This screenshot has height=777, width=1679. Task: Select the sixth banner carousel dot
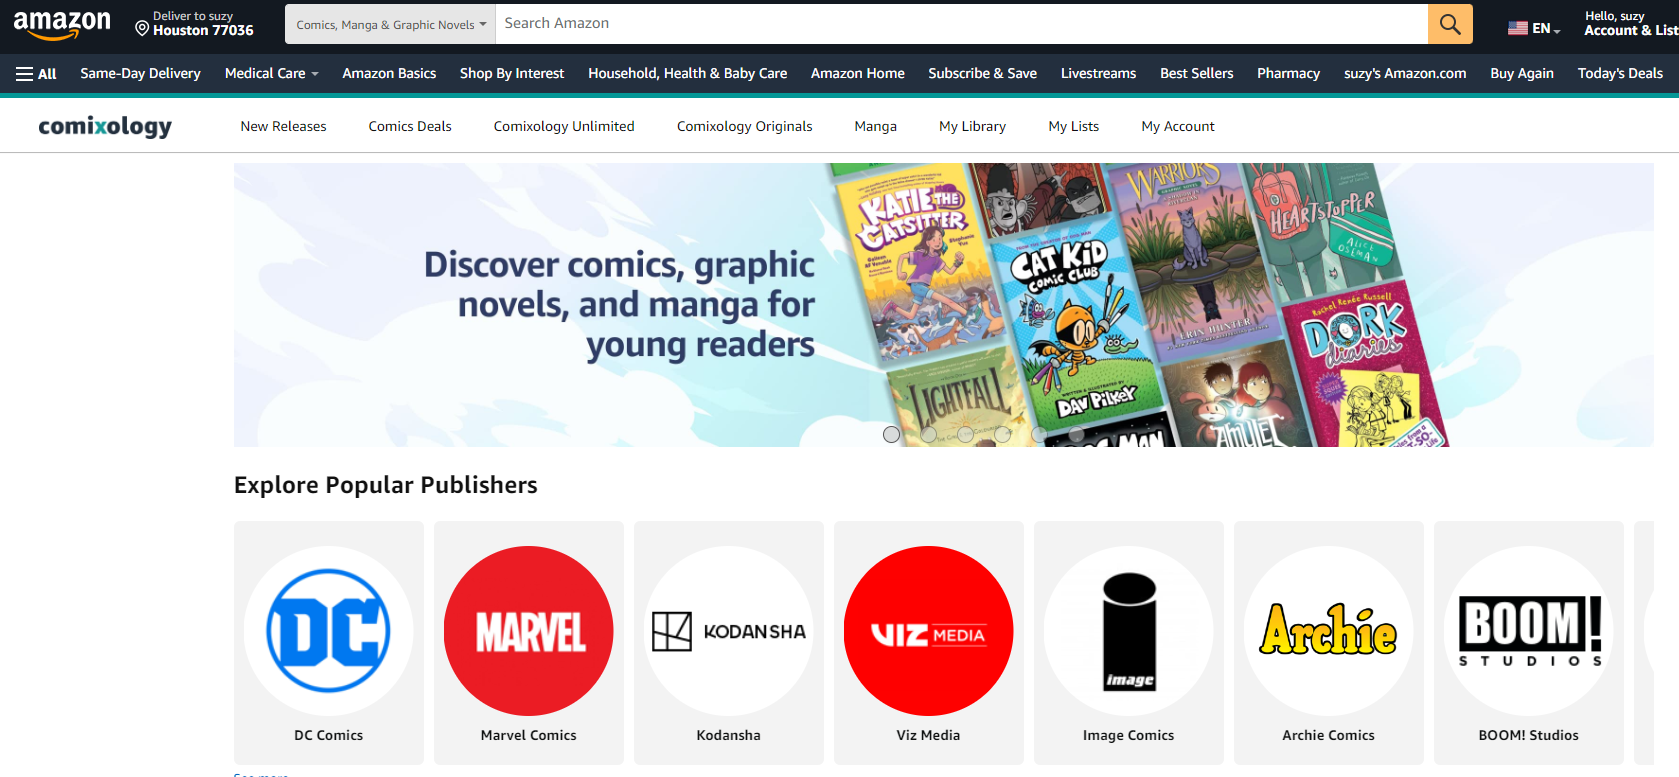point(1077,434)
